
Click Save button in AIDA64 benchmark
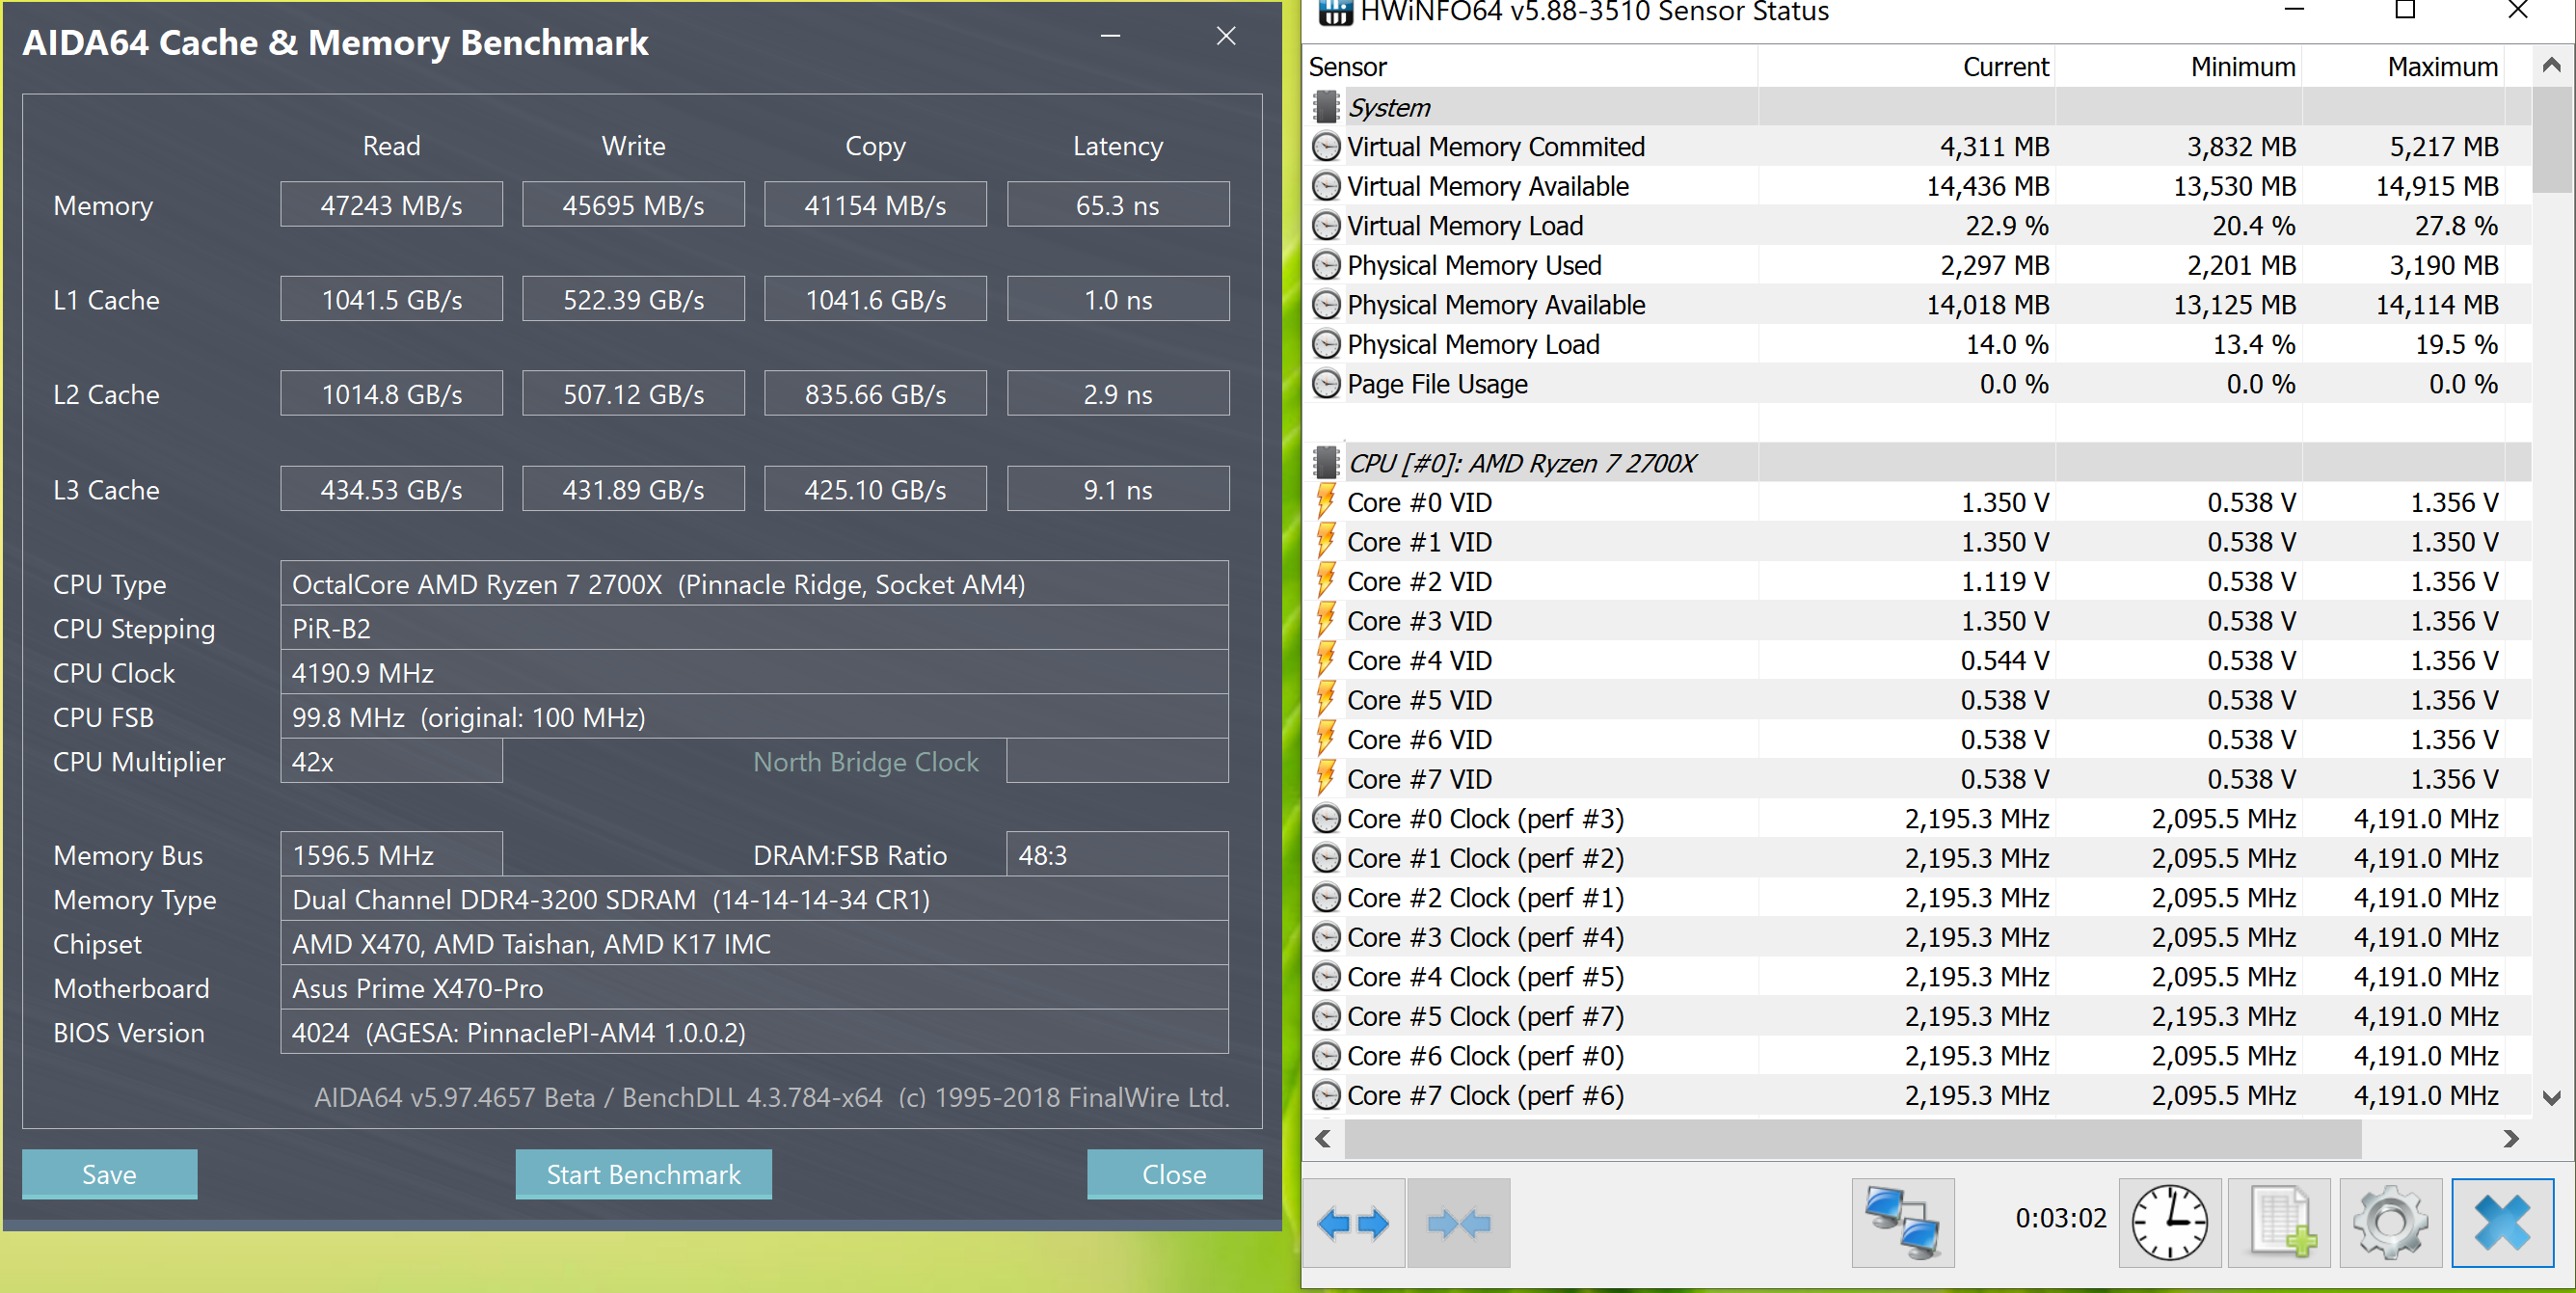pos(109,1174)
